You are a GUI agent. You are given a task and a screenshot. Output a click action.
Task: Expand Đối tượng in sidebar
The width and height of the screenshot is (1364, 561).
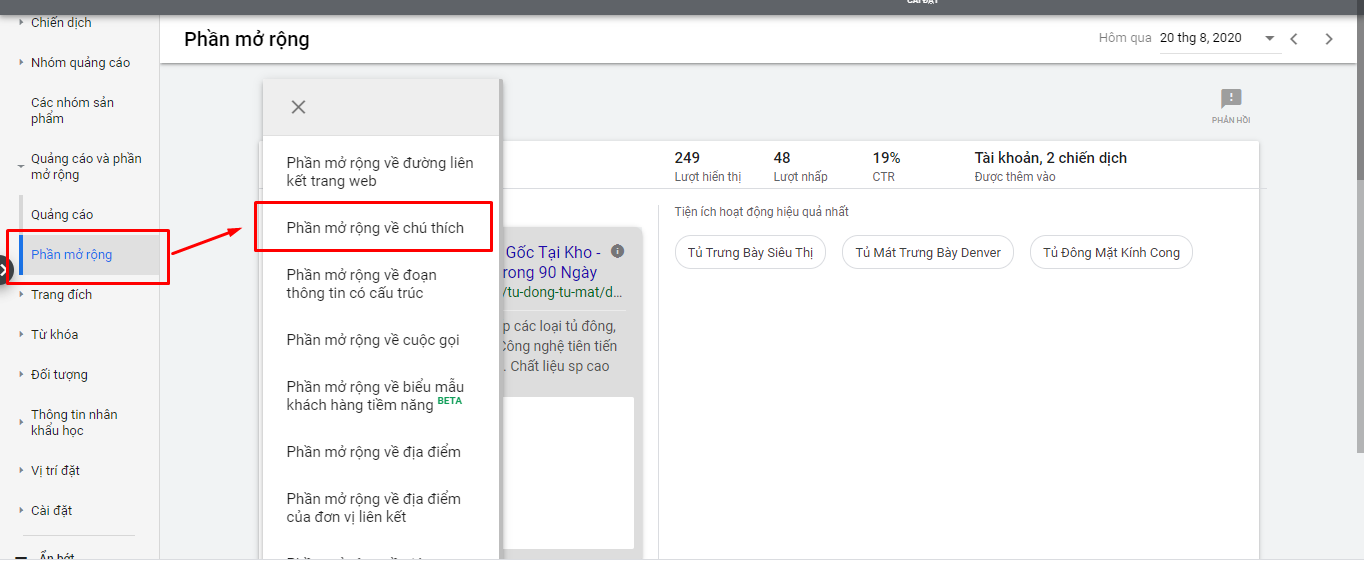tap(22, 374)
